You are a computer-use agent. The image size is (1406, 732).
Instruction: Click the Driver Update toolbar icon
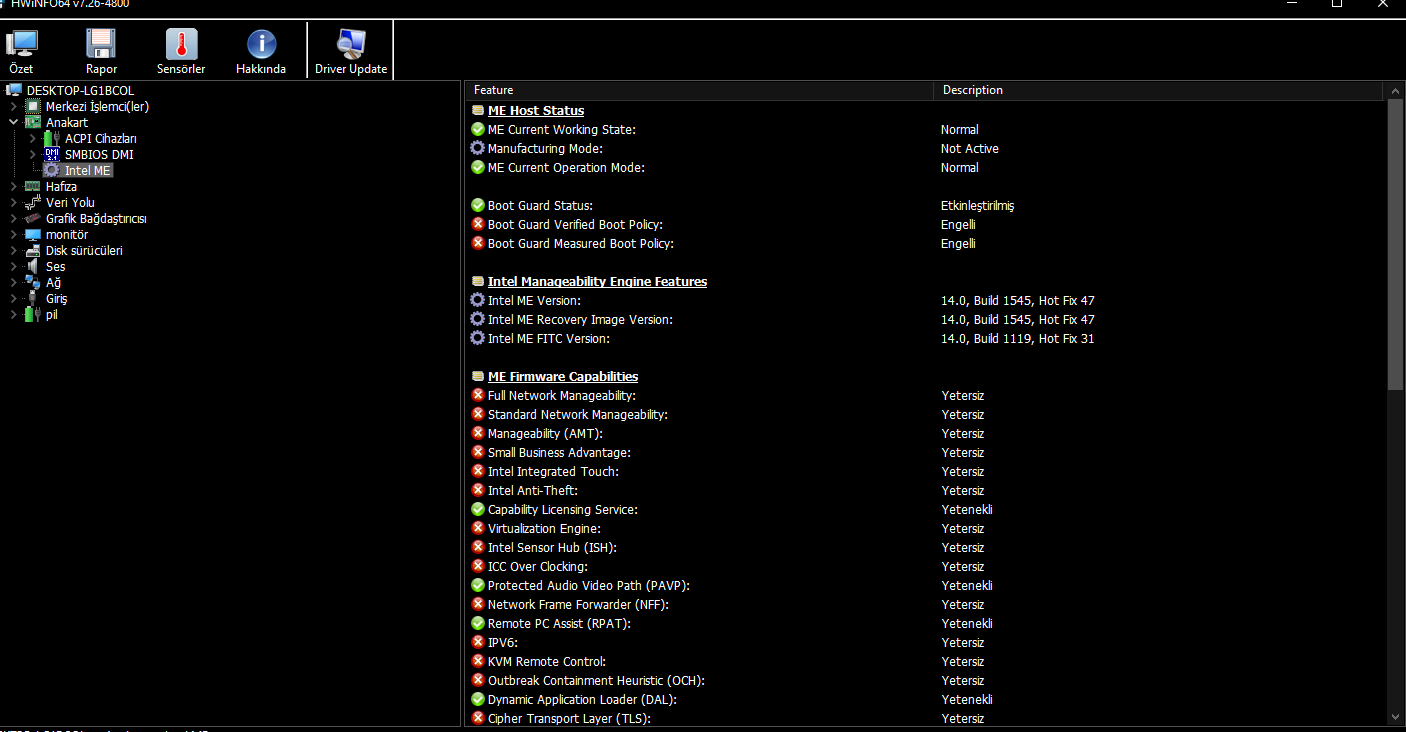(x=351, y=44)
